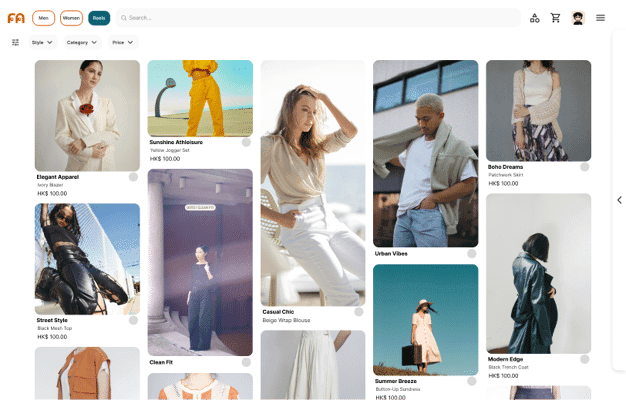Click the orange brand logo icon
Viewport: 626px width, 400px height.
click(x=16, y=18)
